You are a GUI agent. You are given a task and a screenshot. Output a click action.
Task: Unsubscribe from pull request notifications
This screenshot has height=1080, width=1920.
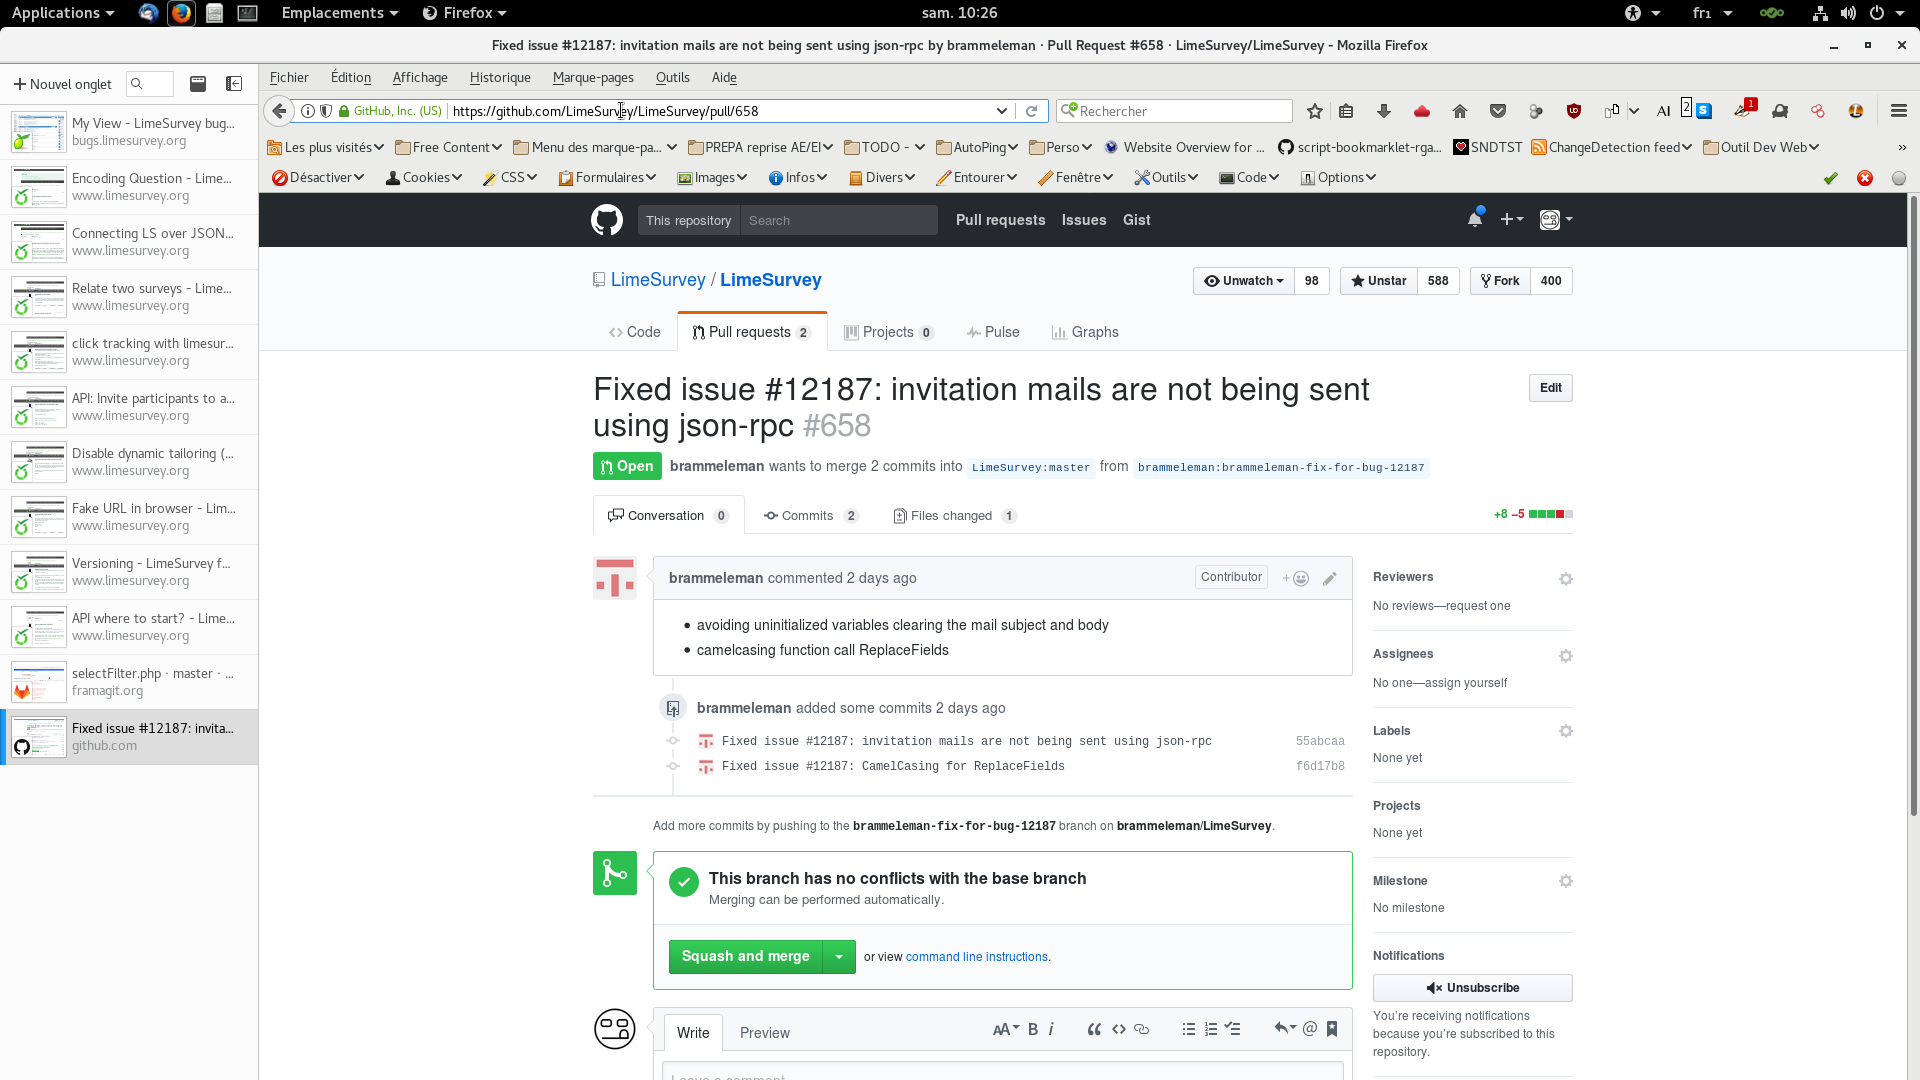(x=1472, y=988)
